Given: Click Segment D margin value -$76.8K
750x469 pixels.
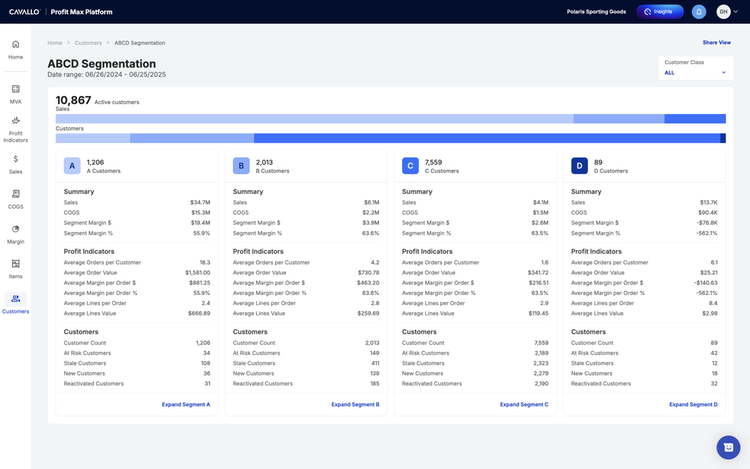Looking at the screenshot, I should click(707, 223).
